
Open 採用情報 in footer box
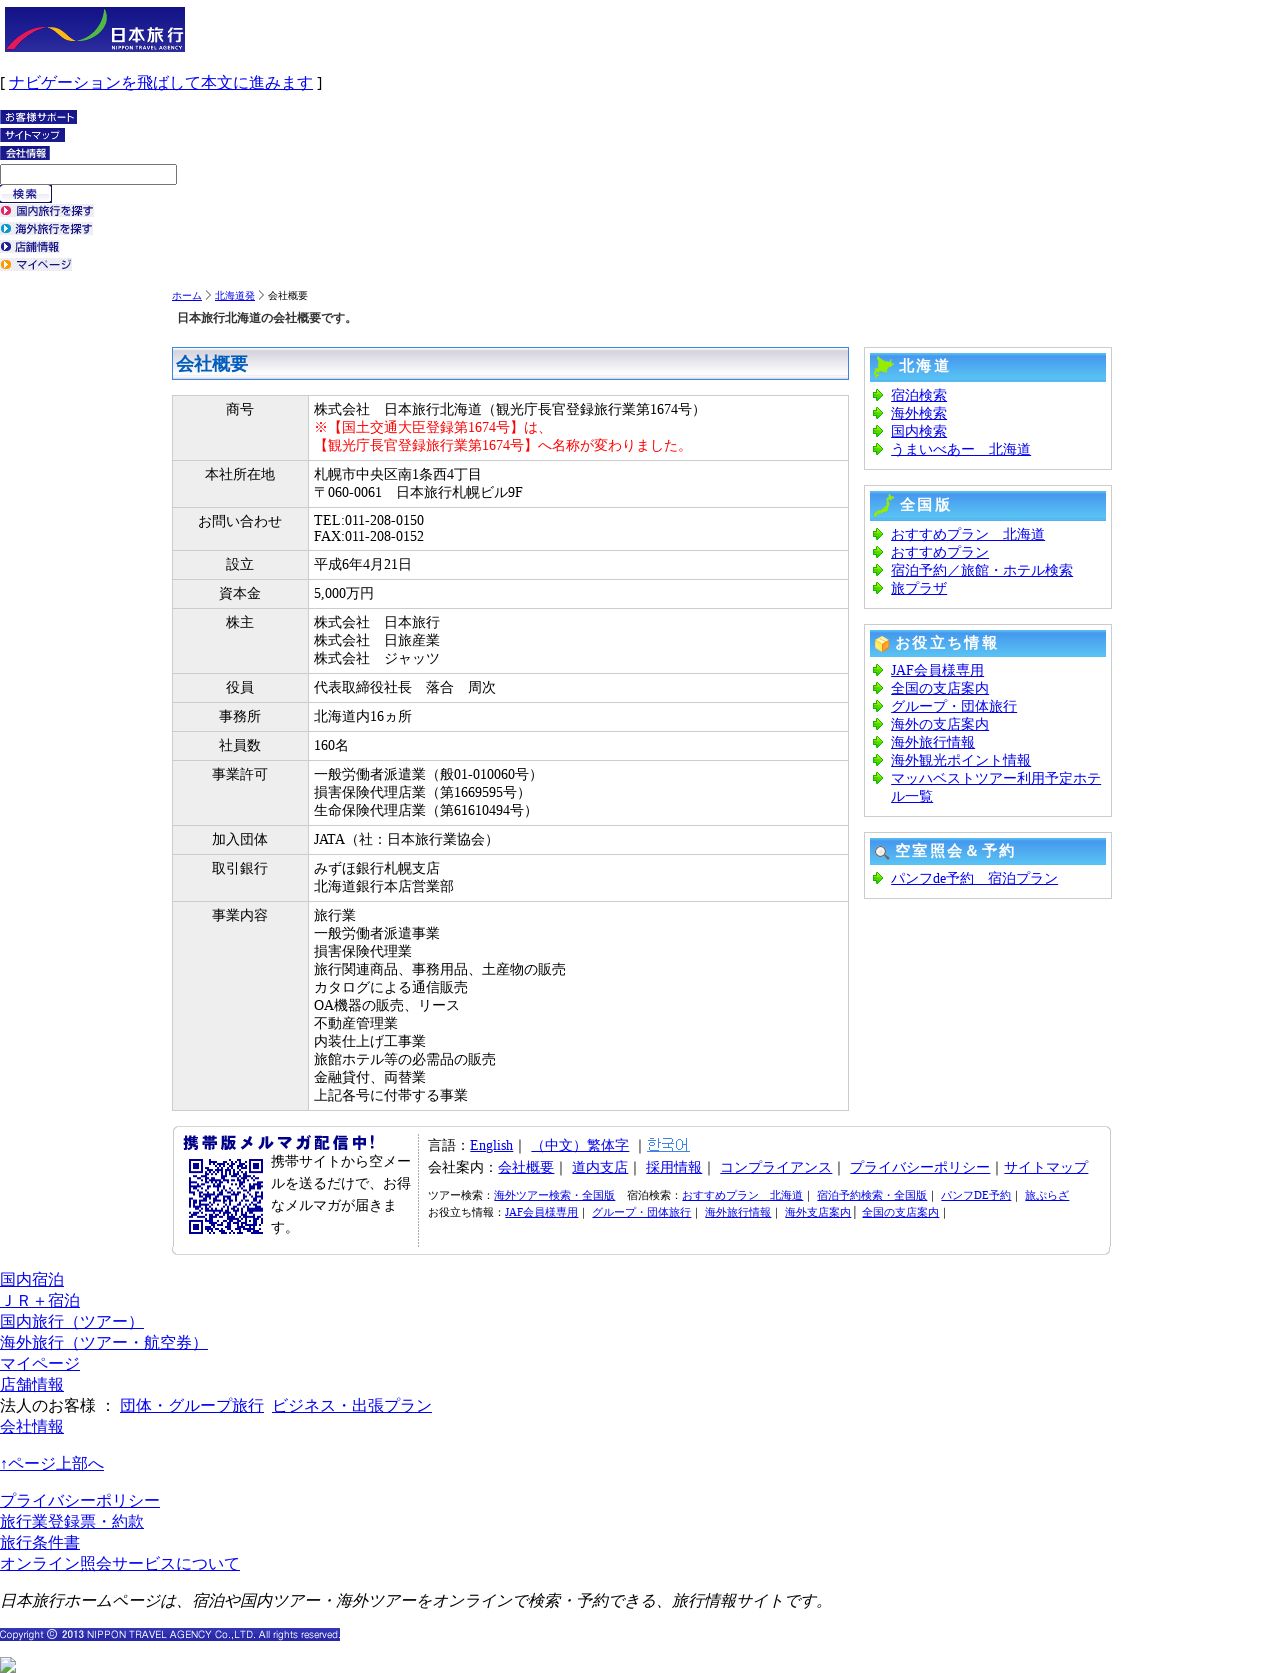click(674, 1167)
